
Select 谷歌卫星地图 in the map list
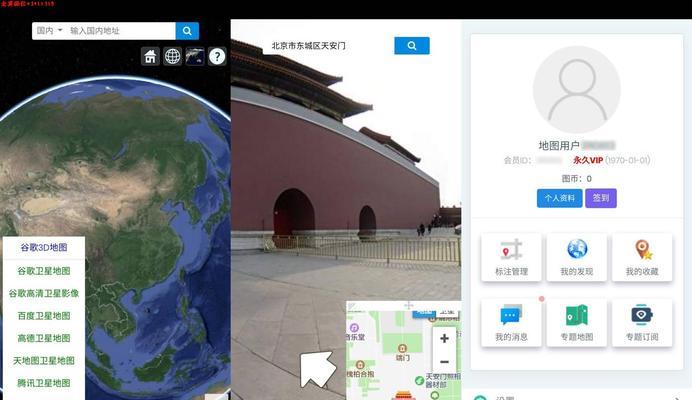(x=44, y=271)
